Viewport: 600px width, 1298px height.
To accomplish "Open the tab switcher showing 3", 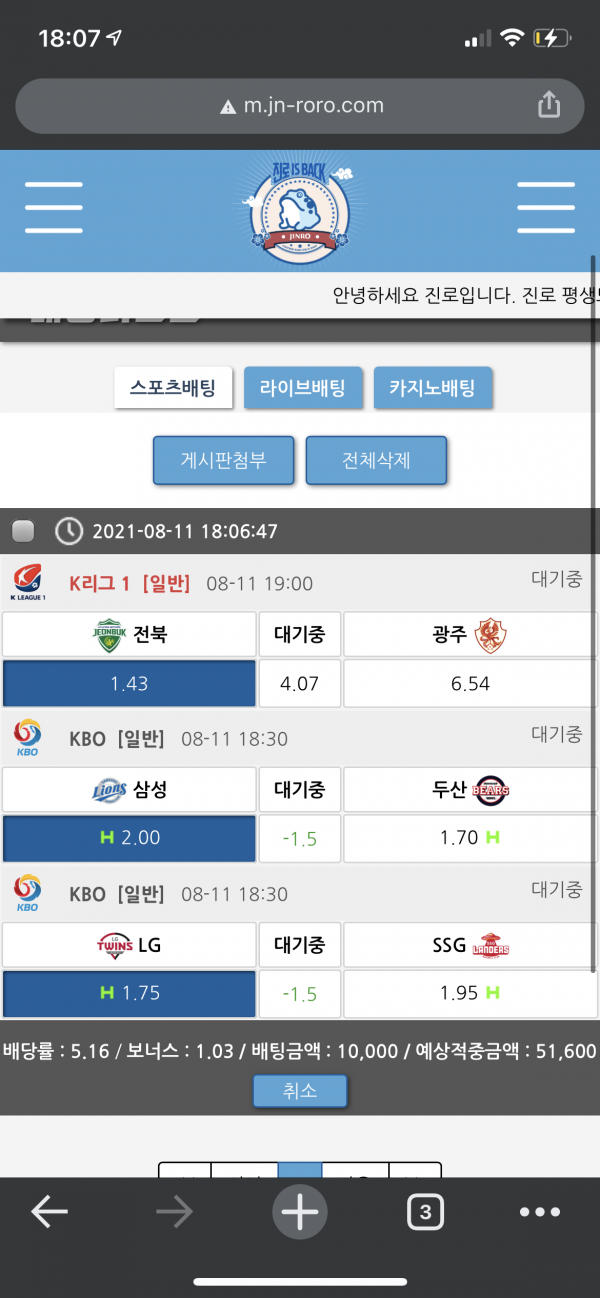I will click(425, 1212).
